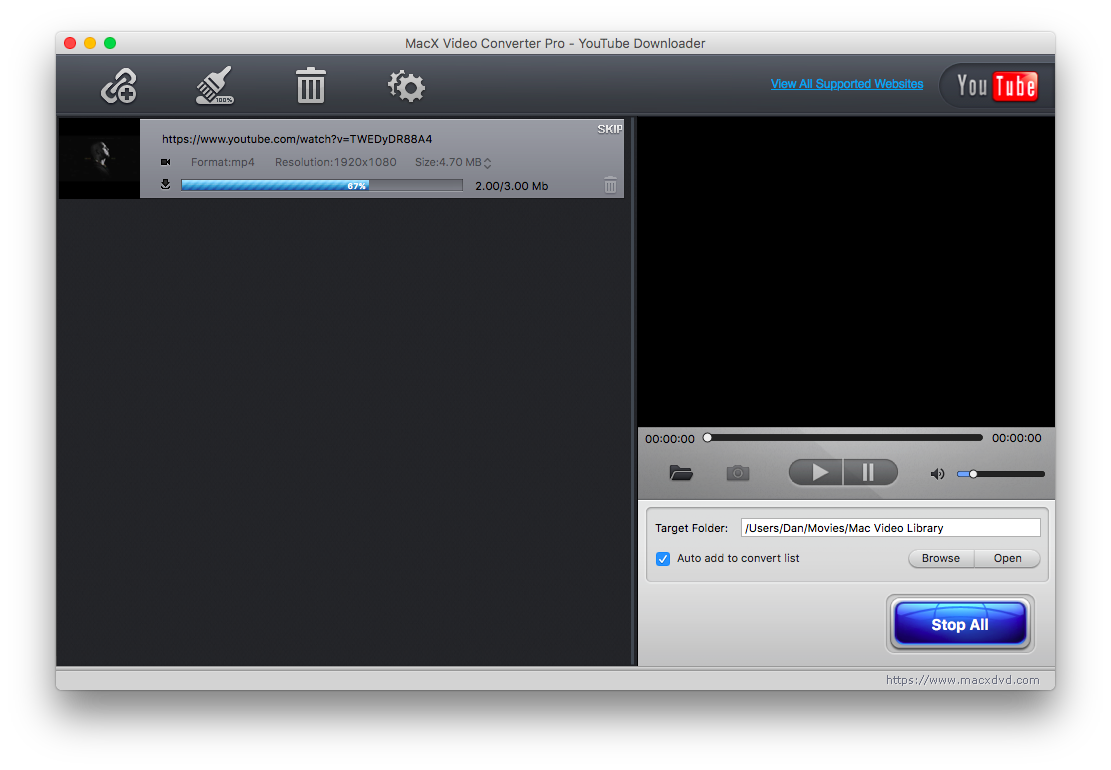Play the video with the play button
Image resolution: width=1111 pixels, height=770 pixels.
(816, 472)
